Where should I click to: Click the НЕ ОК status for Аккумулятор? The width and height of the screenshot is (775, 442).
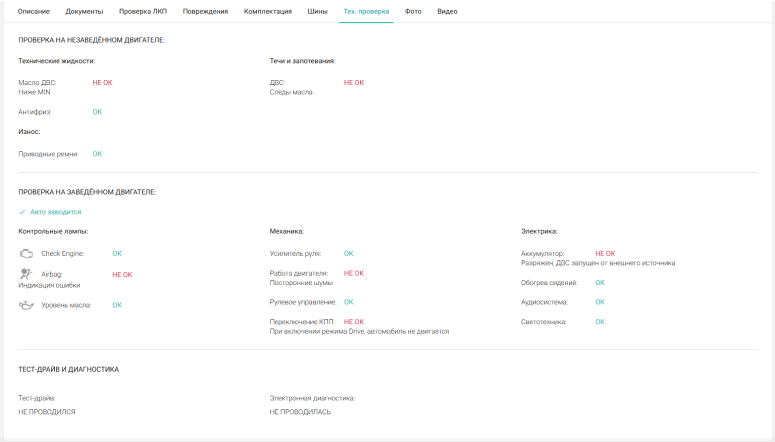click(x=605, y=254)
